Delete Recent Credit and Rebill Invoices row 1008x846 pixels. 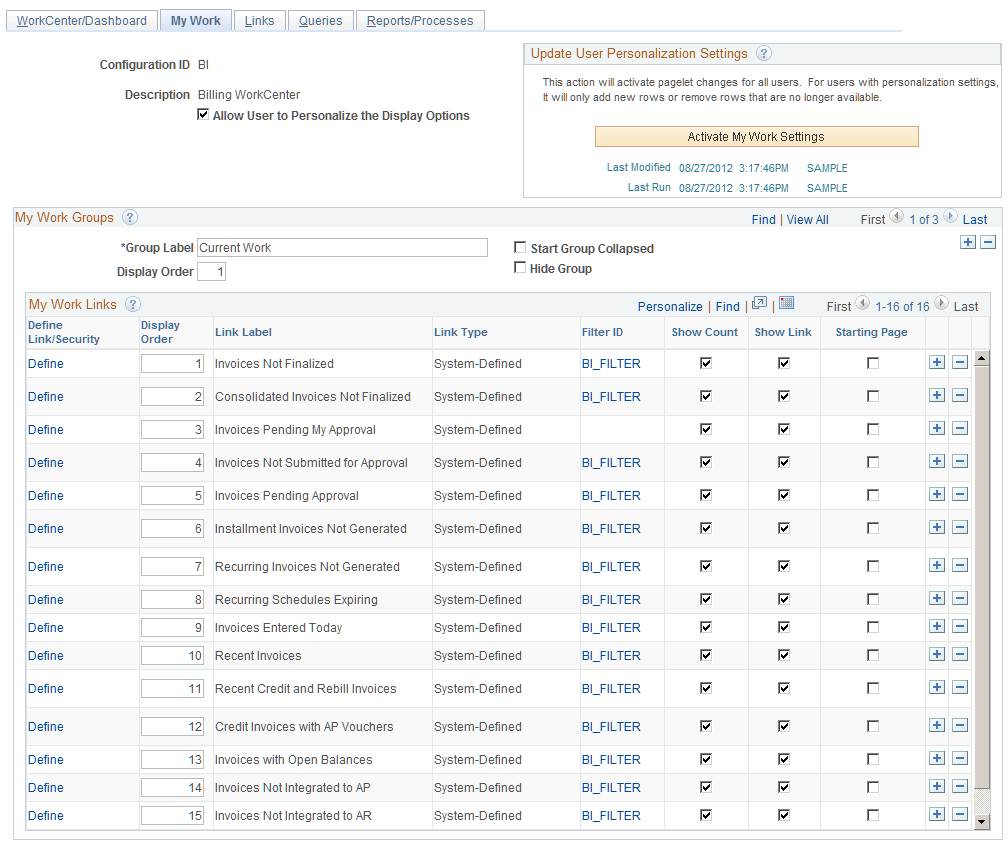point(960,688)
